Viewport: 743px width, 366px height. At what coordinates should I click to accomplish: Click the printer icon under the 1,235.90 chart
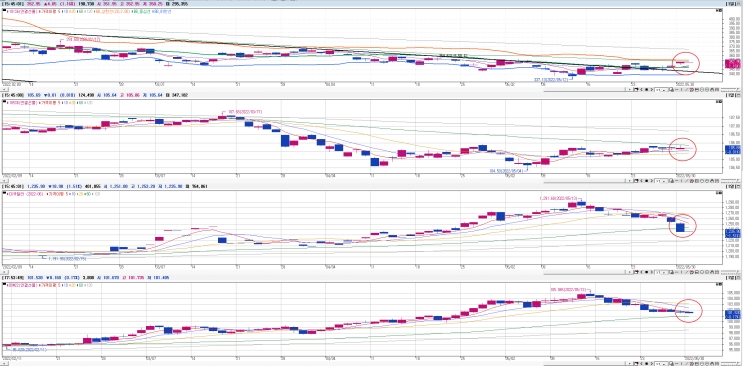[x=712, y=273]
